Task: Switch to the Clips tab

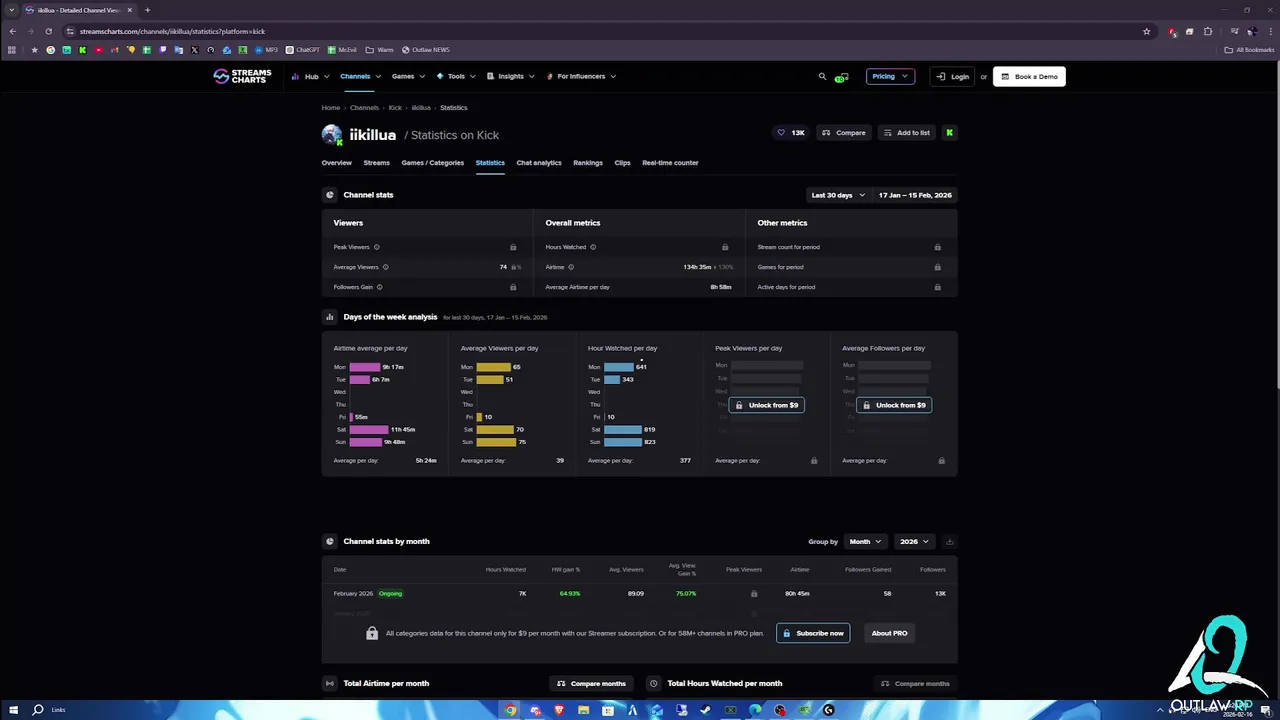Action: (x=622, y=162)
